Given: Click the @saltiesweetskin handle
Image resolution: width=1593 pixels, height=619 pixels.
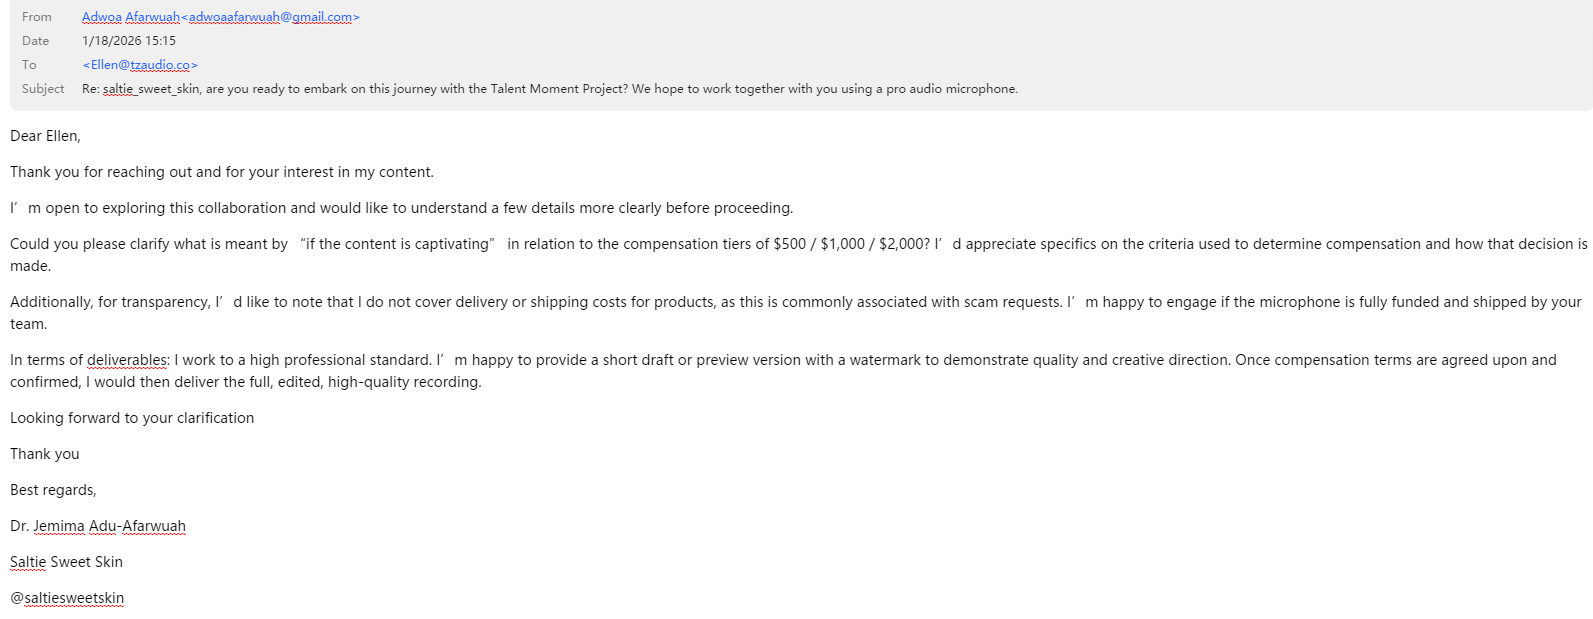Looking at the screenshot, I should click(67, 598).
